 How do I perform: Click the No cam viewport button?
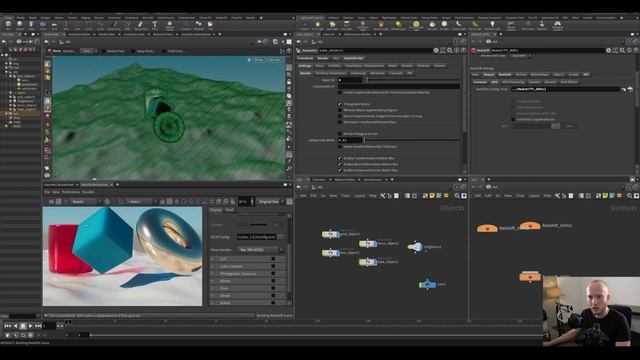click(x=275, y=60)
